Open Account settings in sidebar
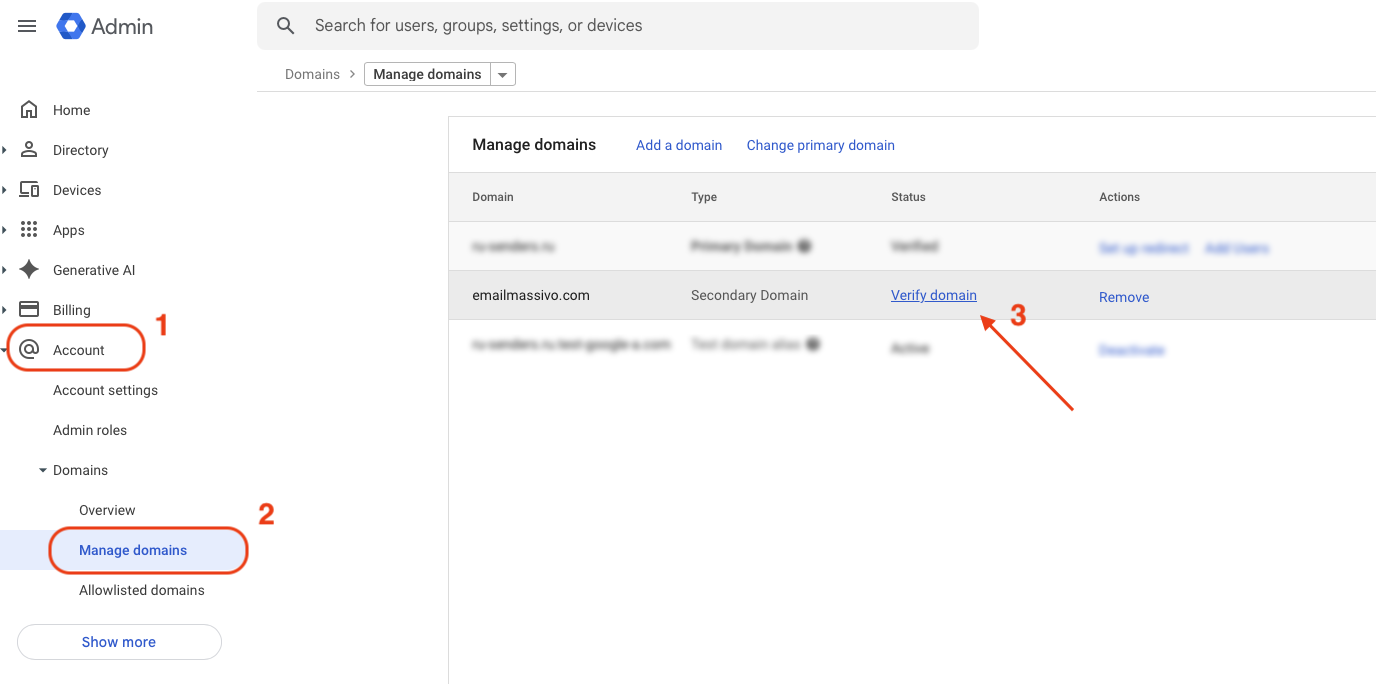Screen dimensions: 1376x684 point(105,390)
